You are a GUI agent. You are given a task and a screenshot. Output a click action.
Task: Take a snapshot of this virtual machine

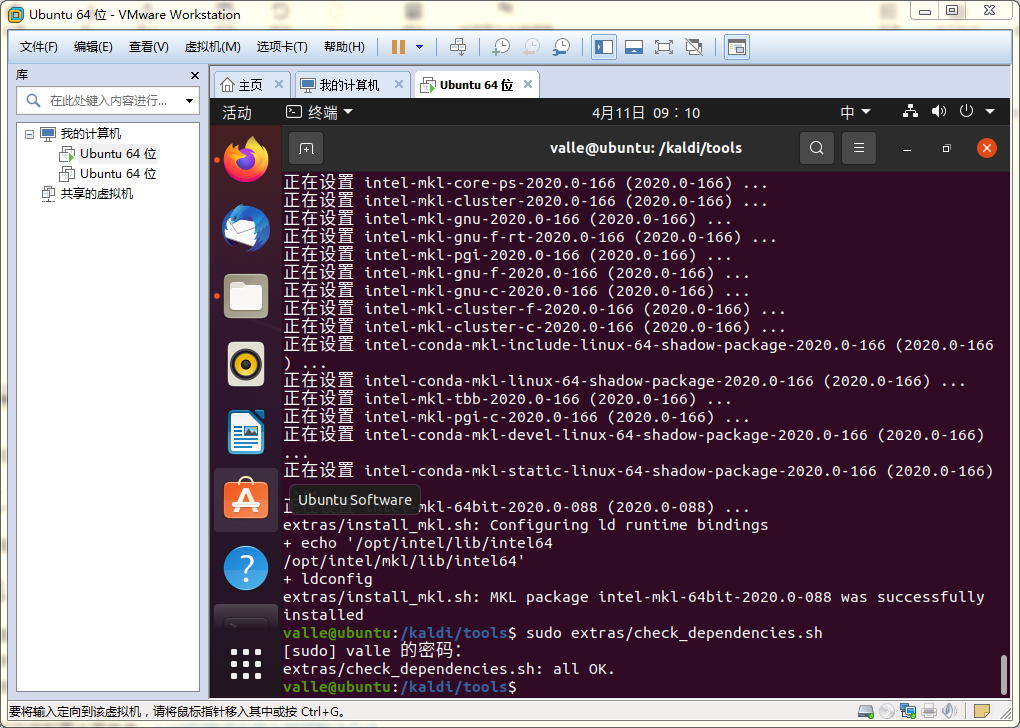point(501,47)
